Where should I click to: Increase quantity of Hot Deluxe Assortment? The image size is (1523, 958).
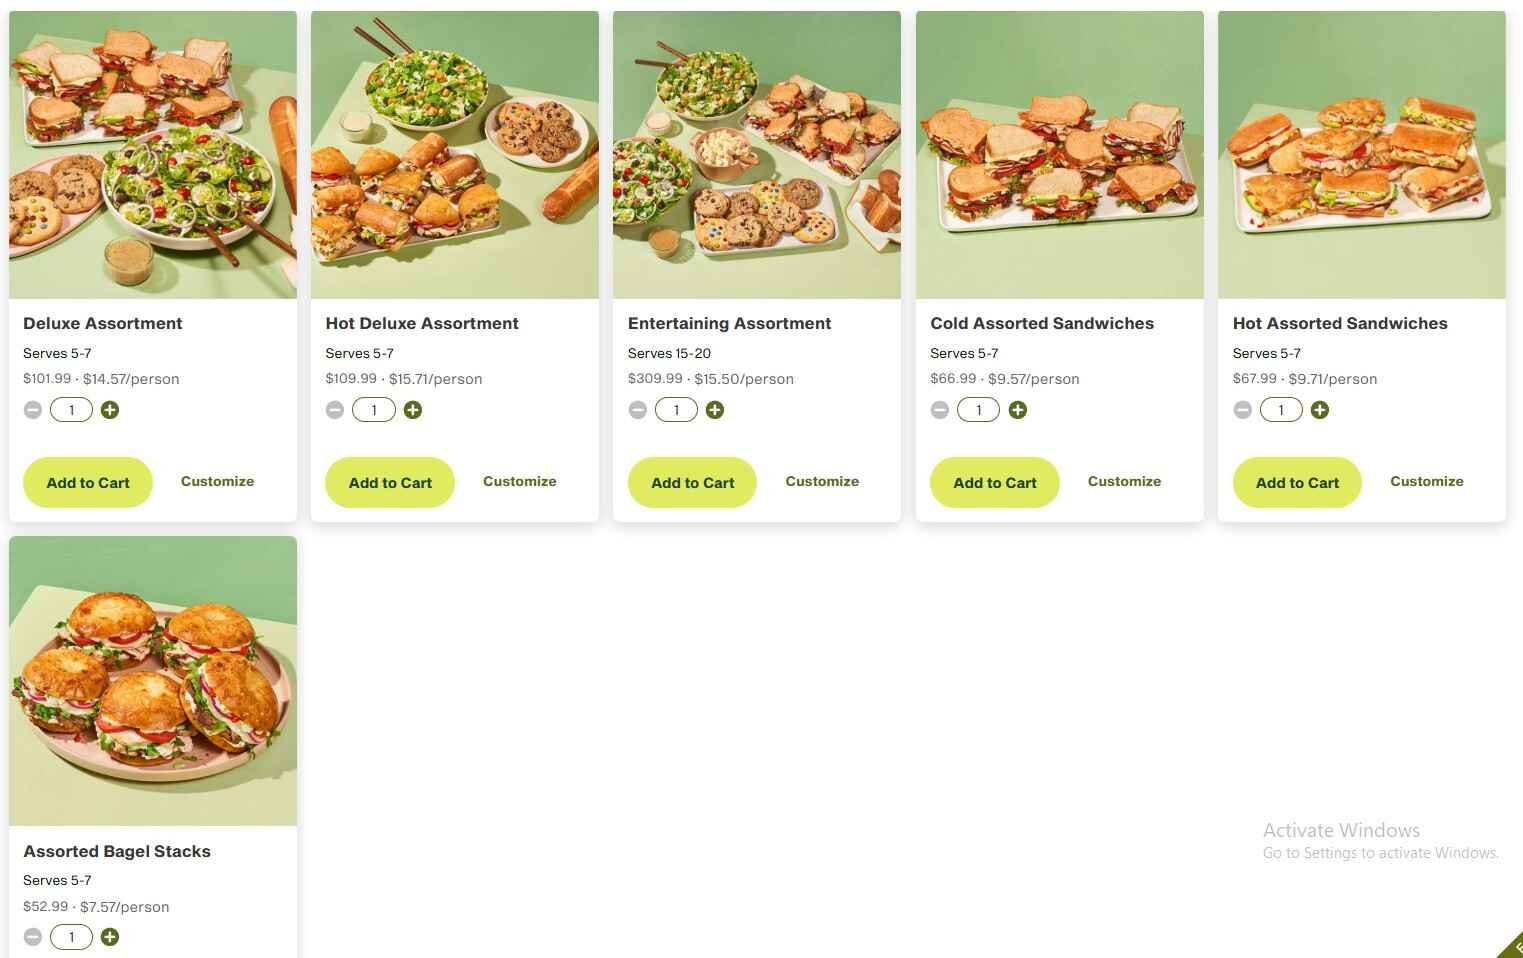(x=413, y=409)
